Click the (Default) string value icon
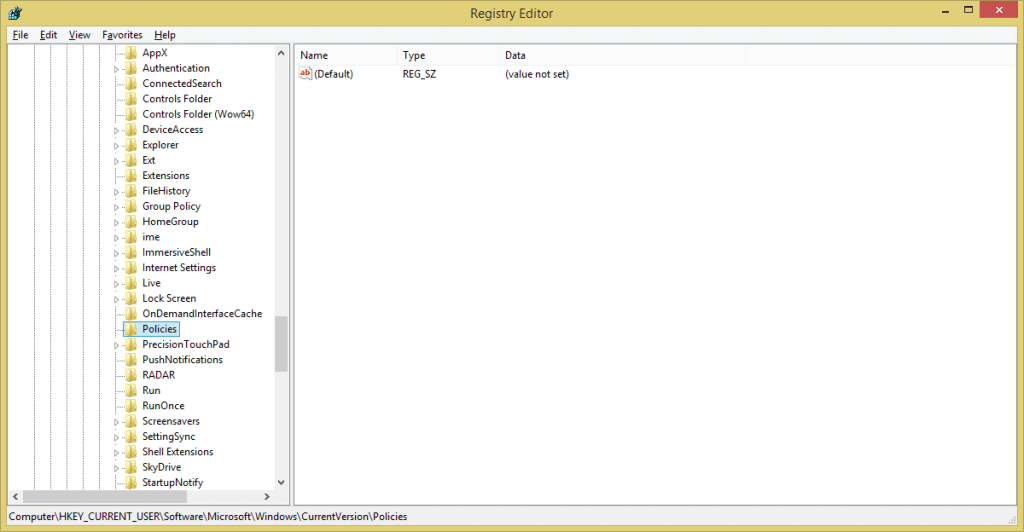The height and width of the screenshot is (532, 1024). pyautogui.click(x=305, y=74)
